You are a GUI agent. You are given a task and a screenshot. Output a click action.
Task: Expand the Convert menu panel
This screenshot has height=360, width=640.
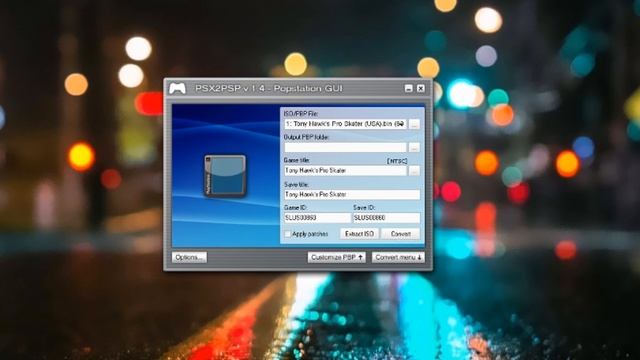click(x=398, y=257)
